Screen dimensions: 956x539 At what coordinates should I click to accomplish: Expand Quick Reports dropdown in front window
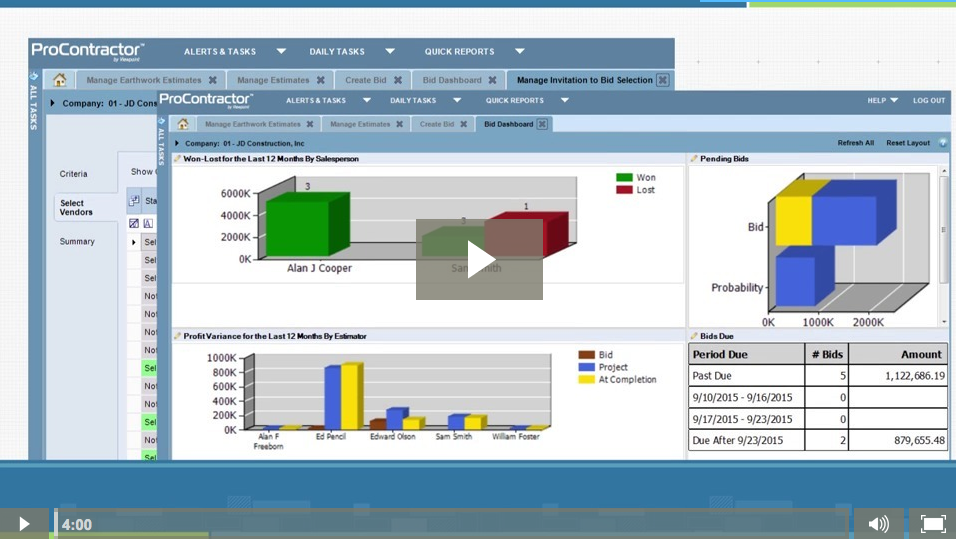pyautogui.click(x=565, y=100)
